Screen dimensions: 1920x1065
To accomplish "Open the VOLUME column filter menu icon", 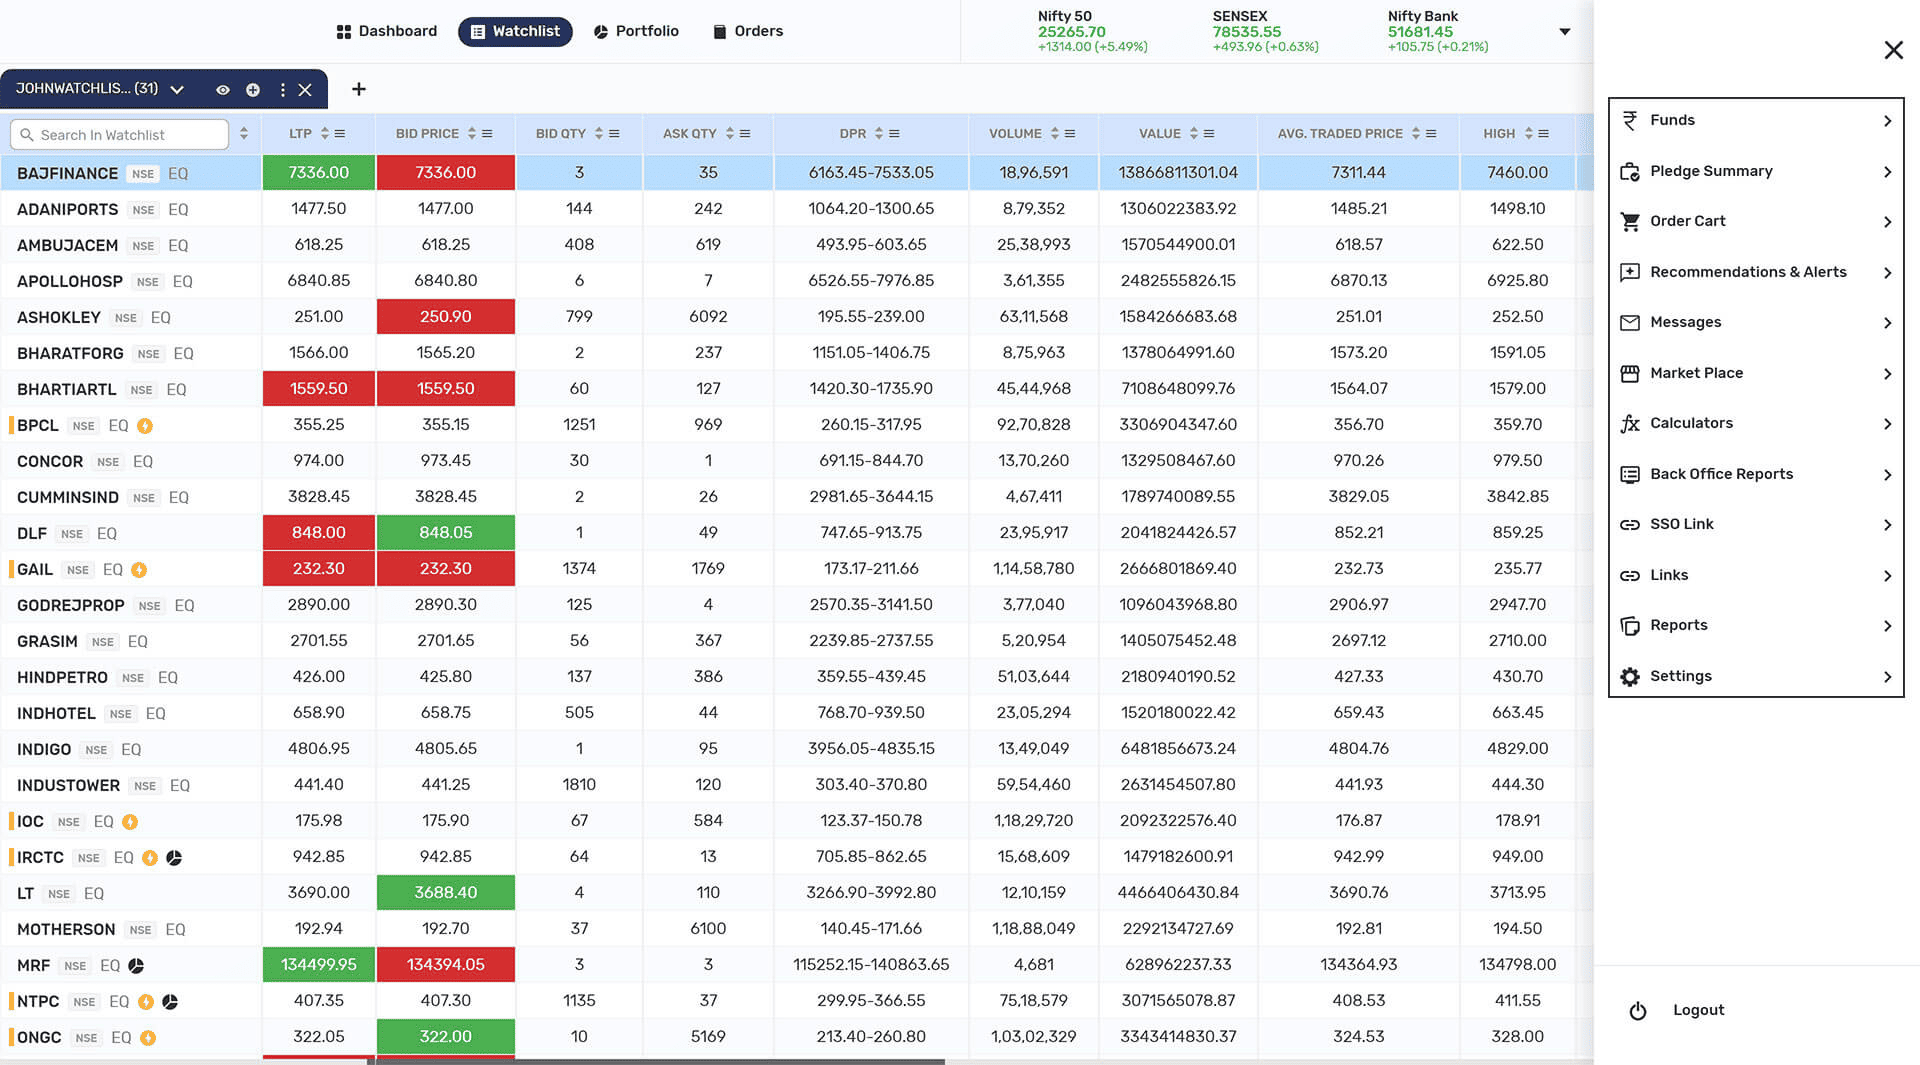I will [x=1070, y=134].
